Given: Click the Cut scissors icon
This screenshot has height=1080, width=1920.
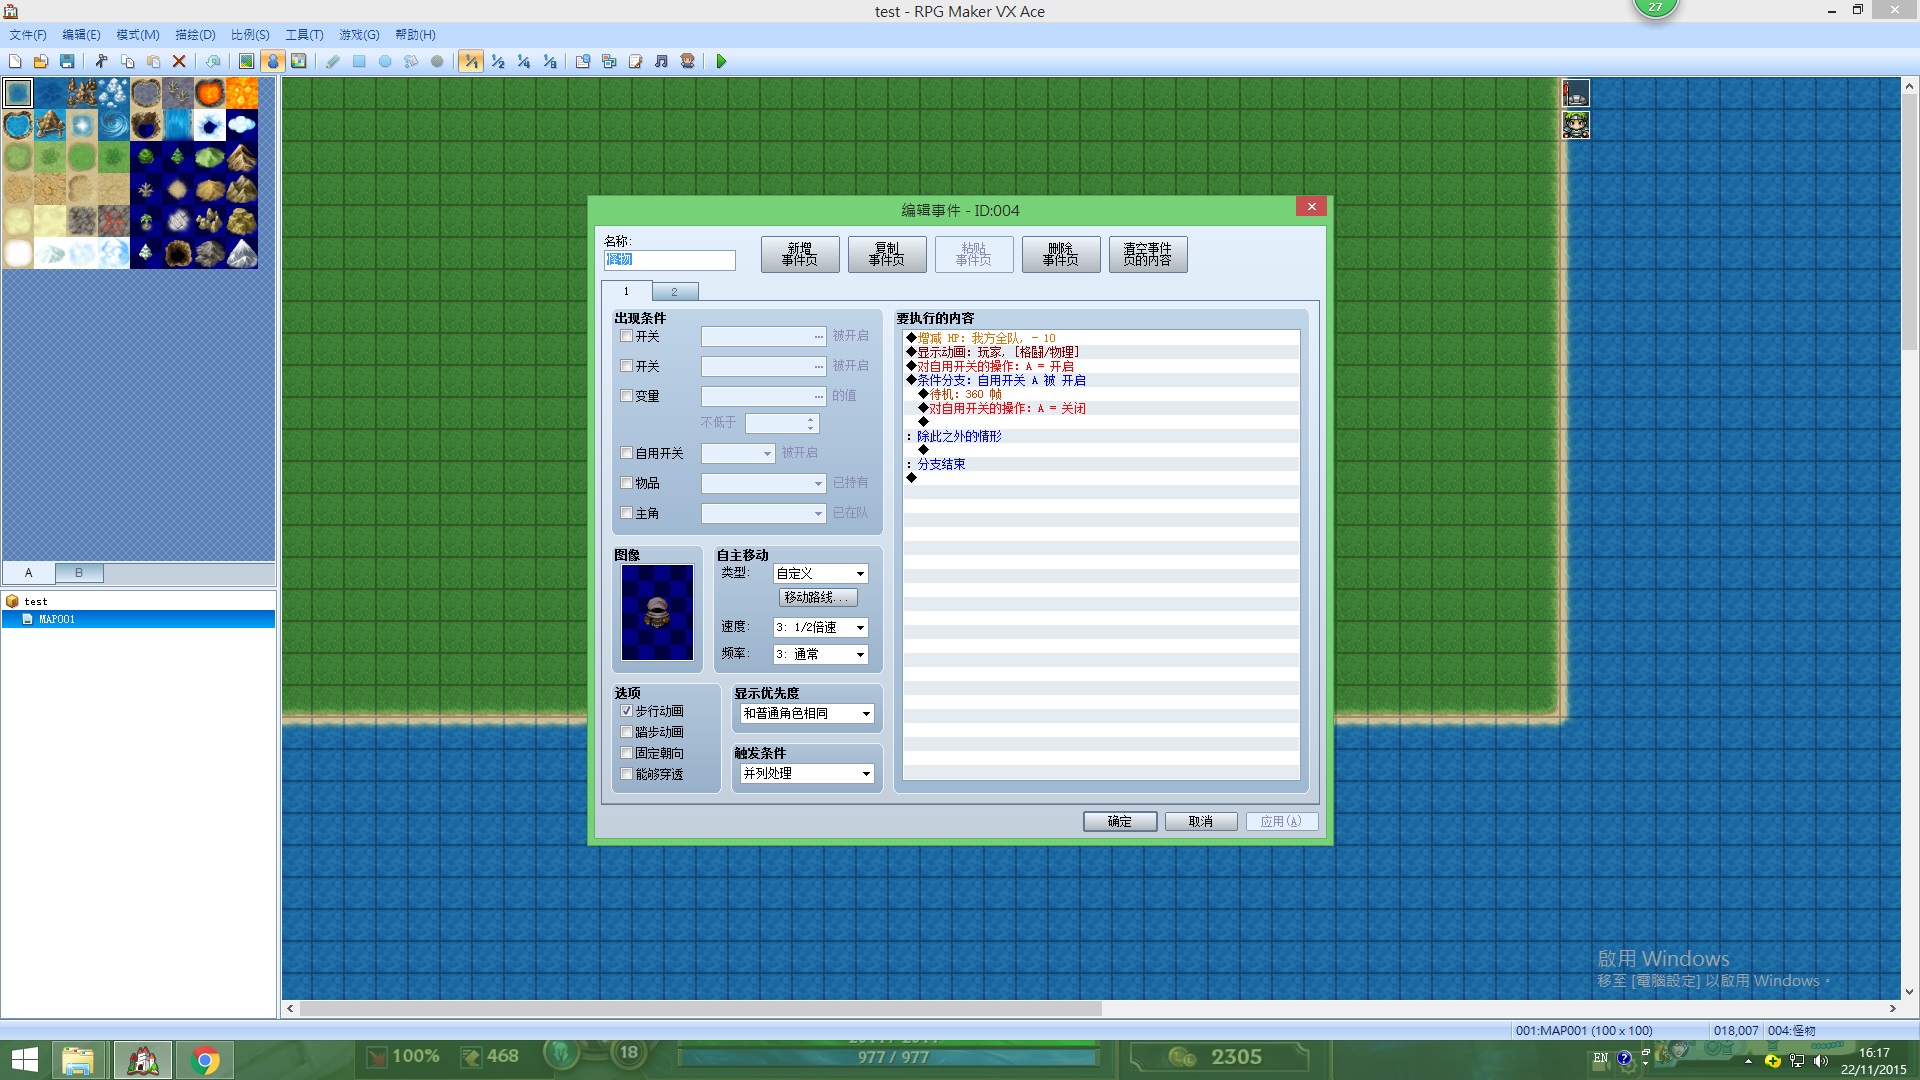Looking at the screenshot, I should click(x=101, y=62).
